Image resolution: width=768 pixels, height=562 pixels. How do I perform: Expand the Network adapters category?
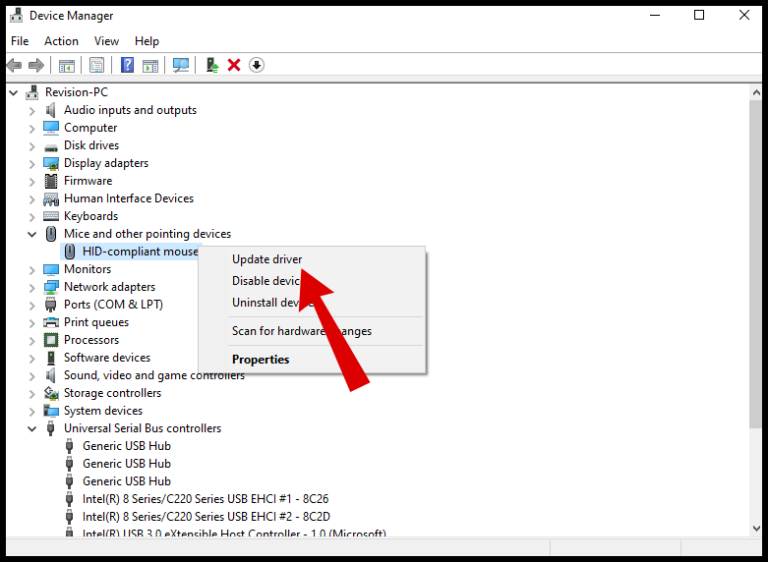[32, 288]
